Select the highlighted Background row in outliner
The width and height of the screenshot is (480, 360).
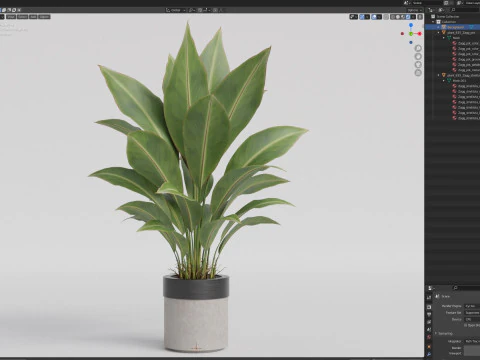tap(453, 27)
